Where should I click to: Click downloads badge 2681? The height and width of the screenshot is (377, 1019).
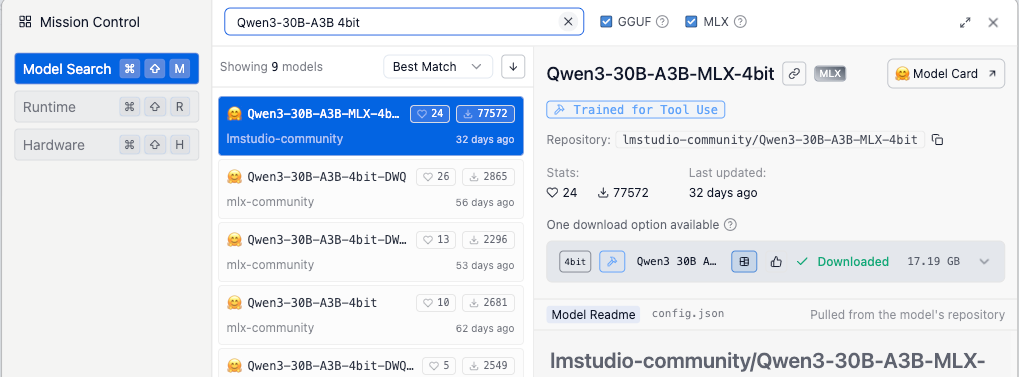coord(489,303)
